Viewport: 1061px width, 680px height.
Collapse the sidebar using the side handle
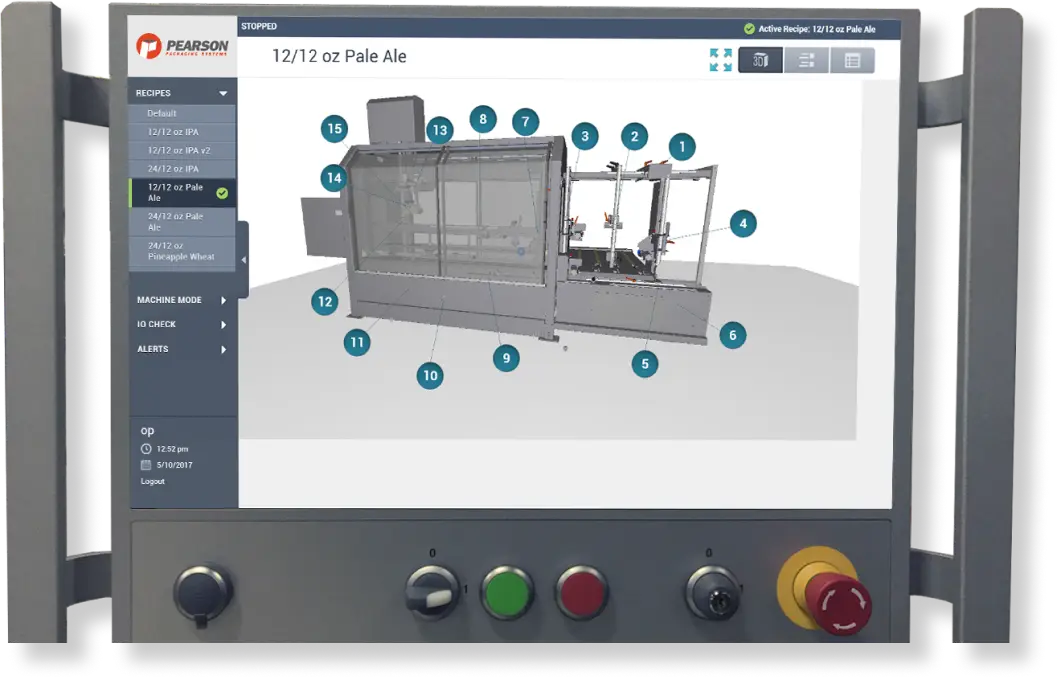243,260
